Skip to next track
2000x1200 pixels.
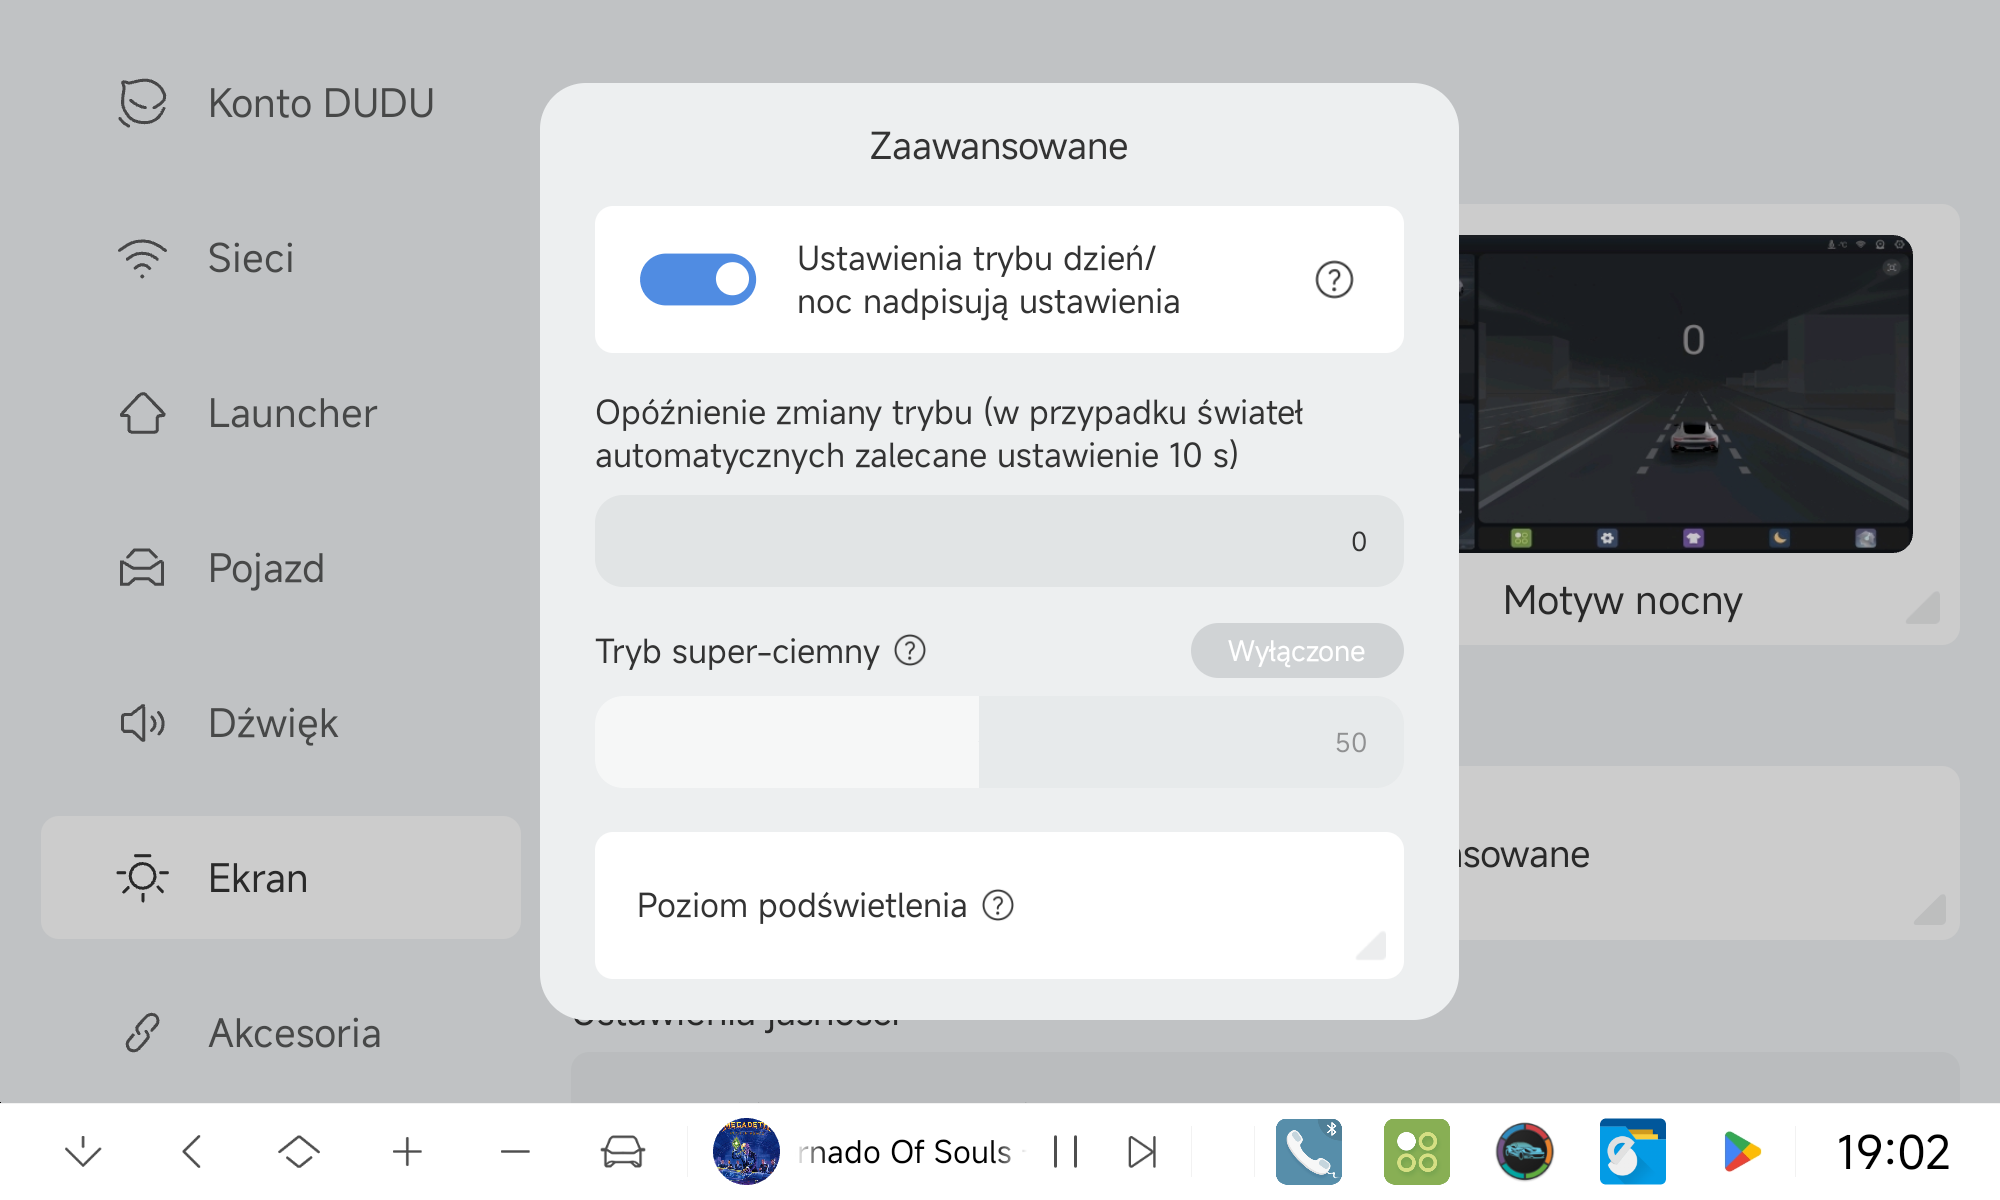pyautogui.click(x=1142, y=1152)
